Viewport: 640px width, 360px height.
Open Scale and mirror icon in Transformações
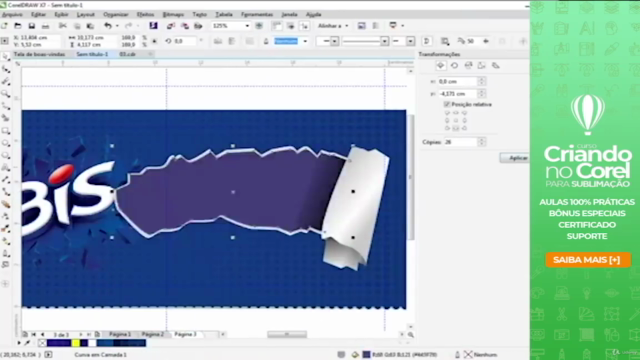click(468, 65)
